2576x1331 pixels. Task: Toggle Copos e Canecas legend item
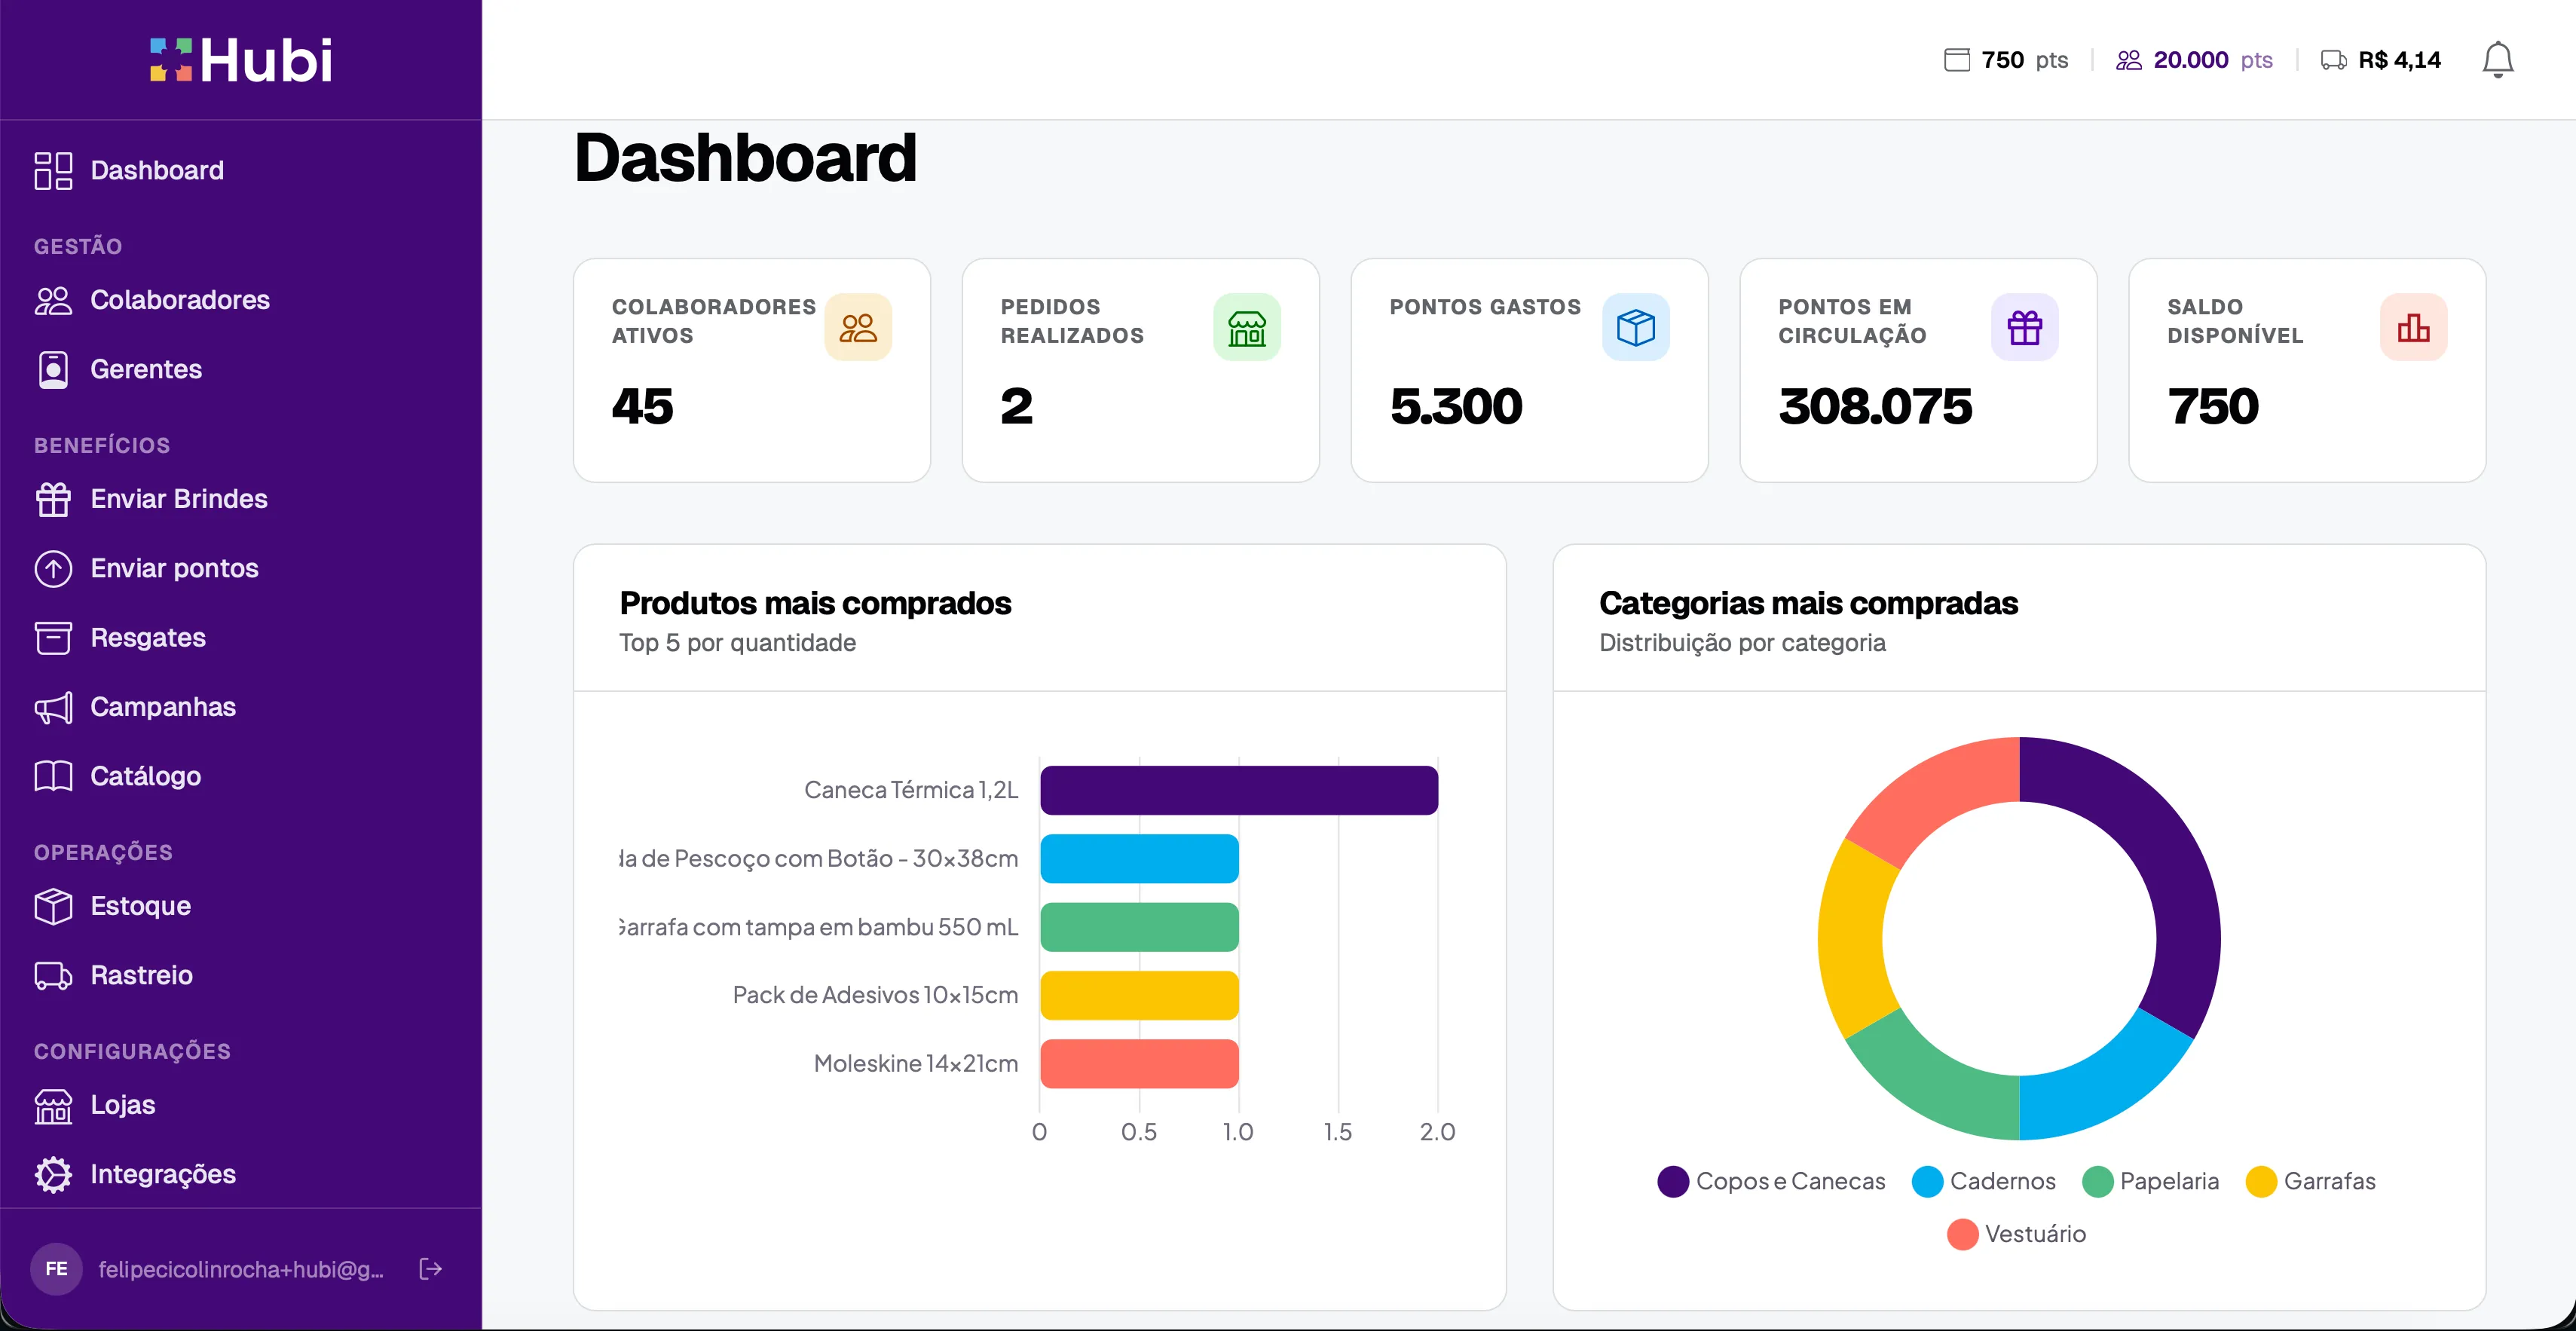point(1771,1181)
